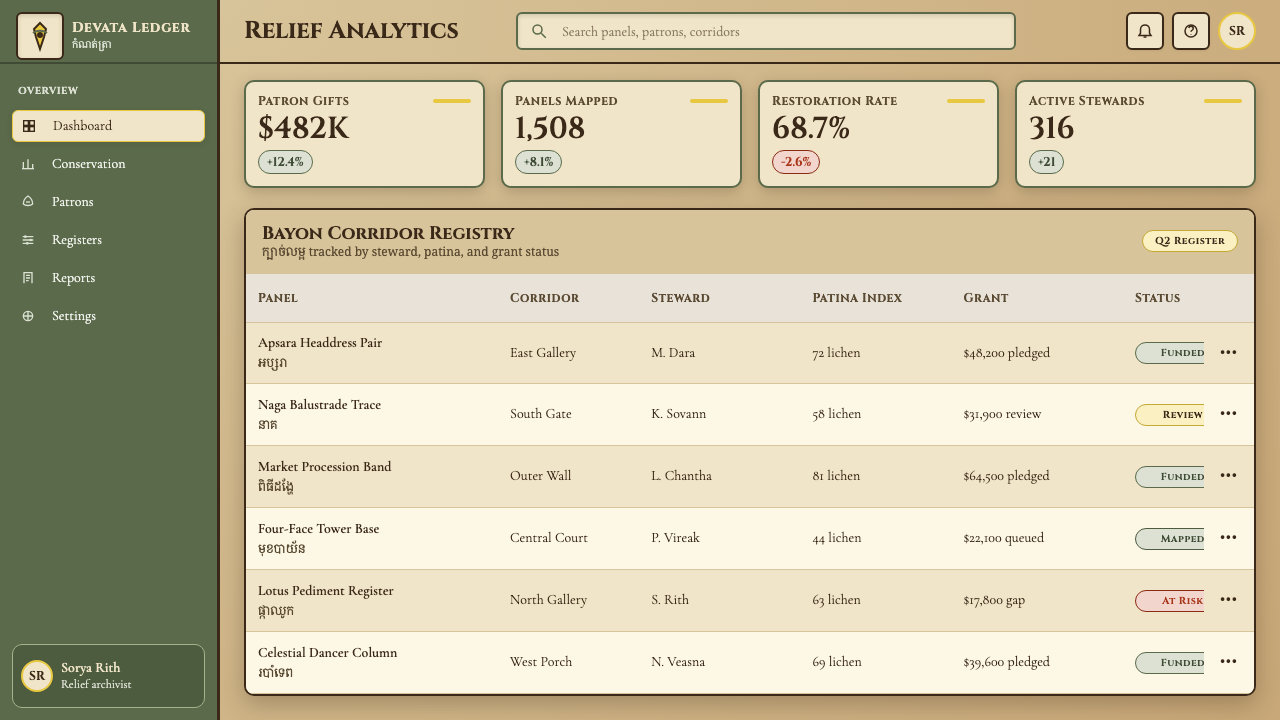This screenshot has width=1280, height=720.
Task: Open Conservation via its chart icon
Action: [x=28, y=164]
